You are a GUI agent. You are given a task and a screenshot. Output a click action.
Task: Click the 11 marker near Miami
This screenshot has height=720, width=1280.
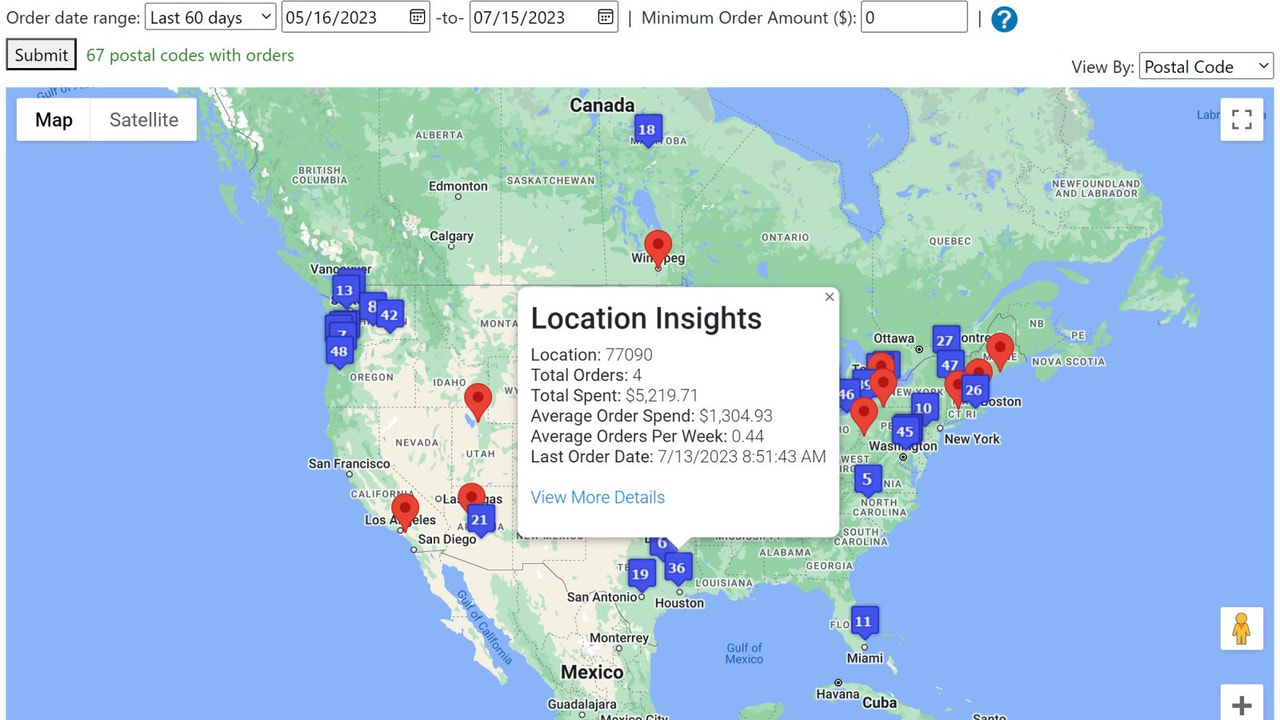(863, 620)
